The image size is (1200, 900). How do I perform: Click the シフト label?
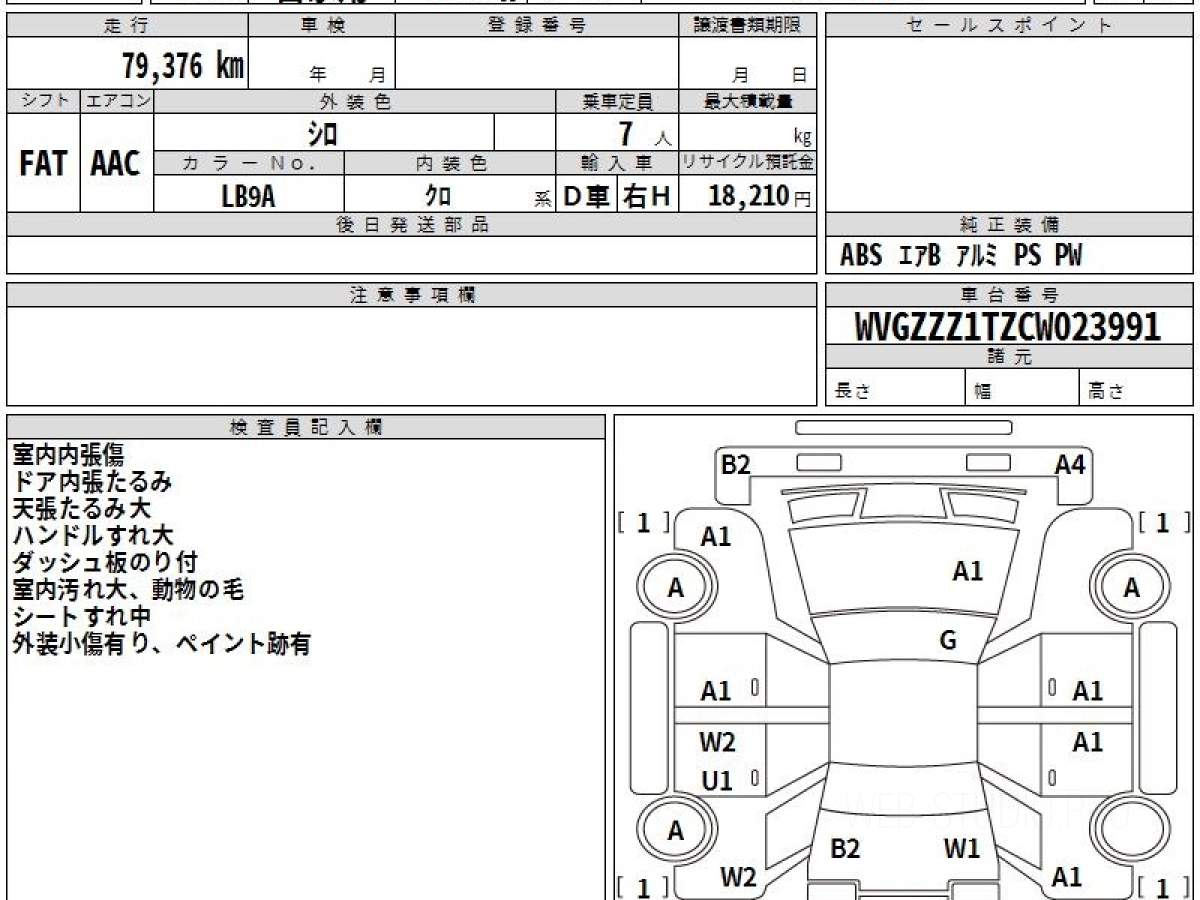pyautogui.click(x=43, y=101)
